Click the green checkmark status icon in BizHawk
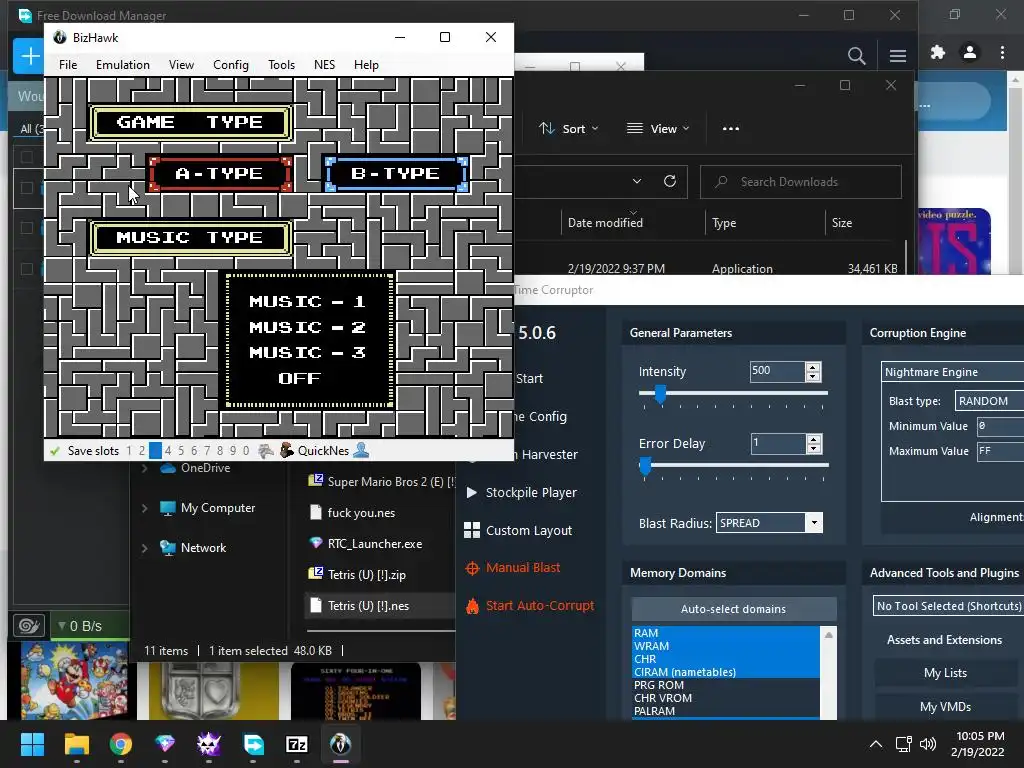 click(55, 451)
